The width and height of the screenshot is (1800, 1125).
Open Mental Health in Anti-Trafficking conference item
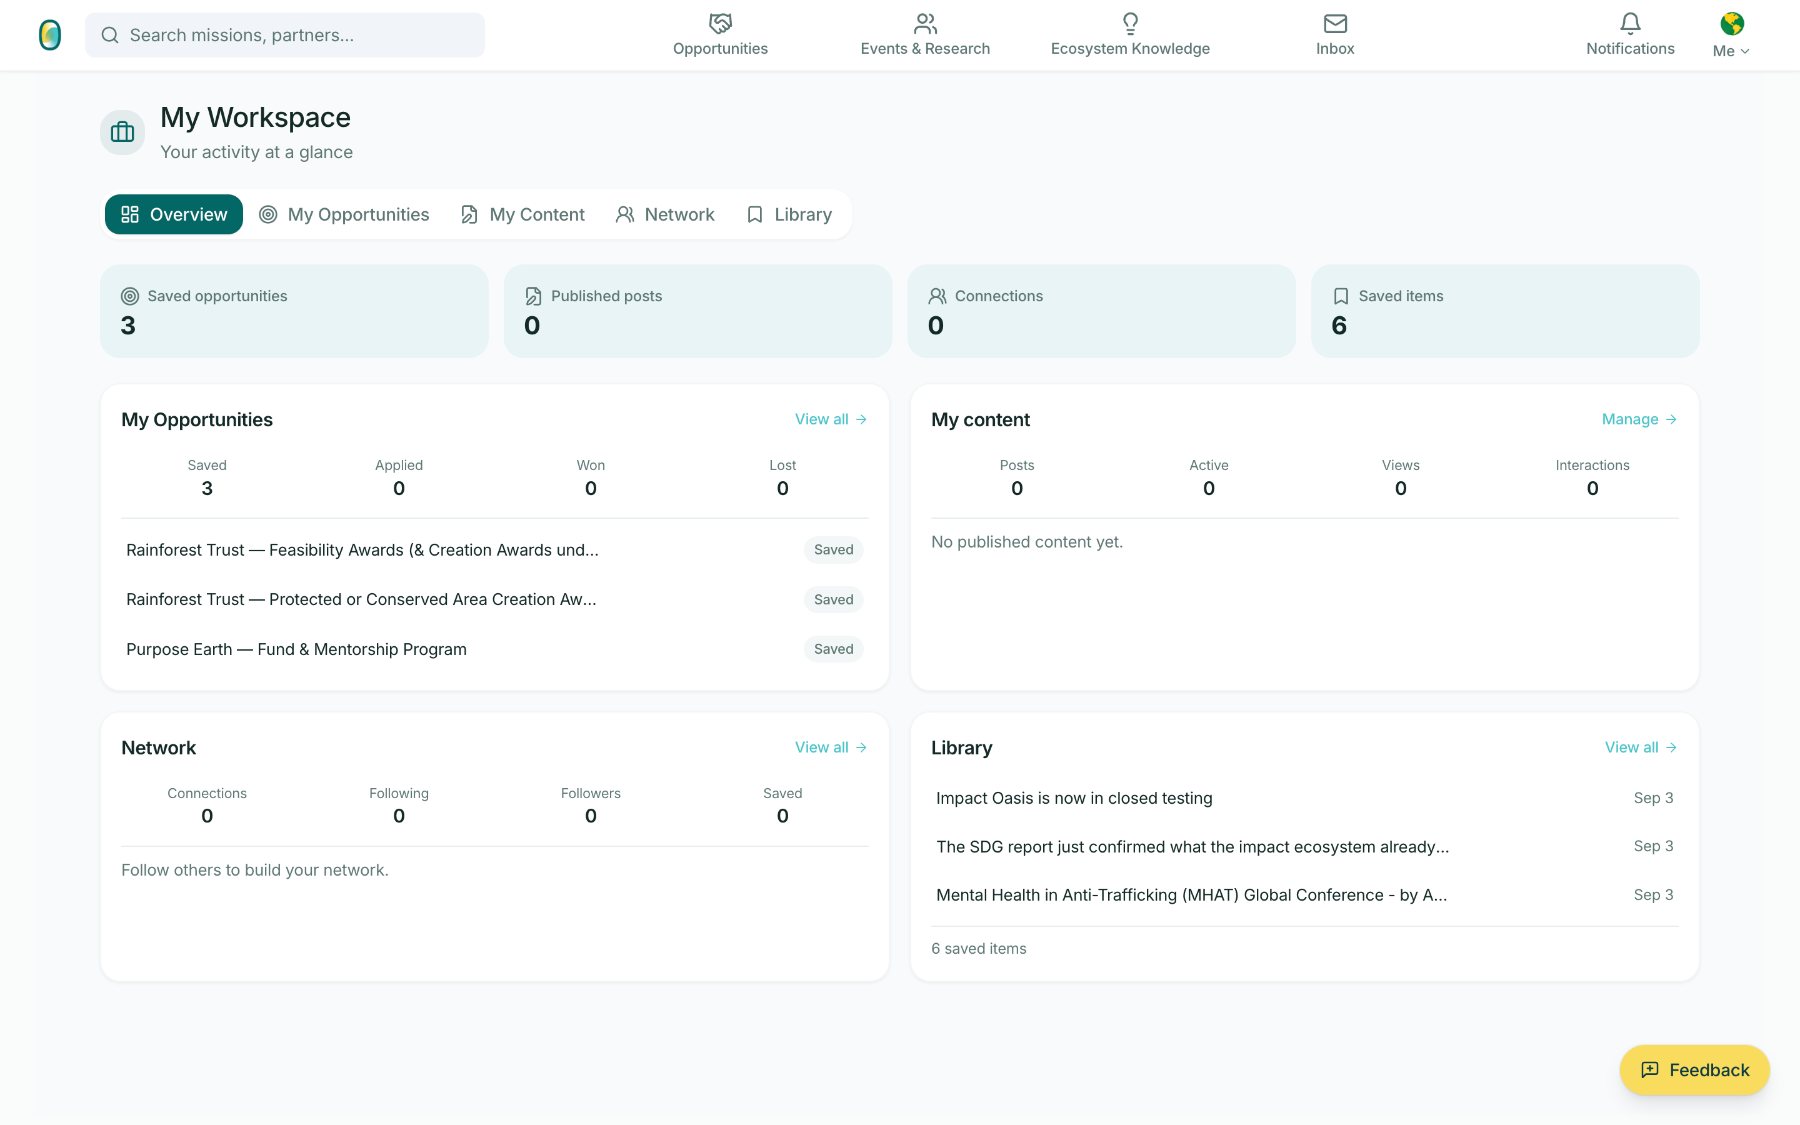click(x=1305, y=895)
